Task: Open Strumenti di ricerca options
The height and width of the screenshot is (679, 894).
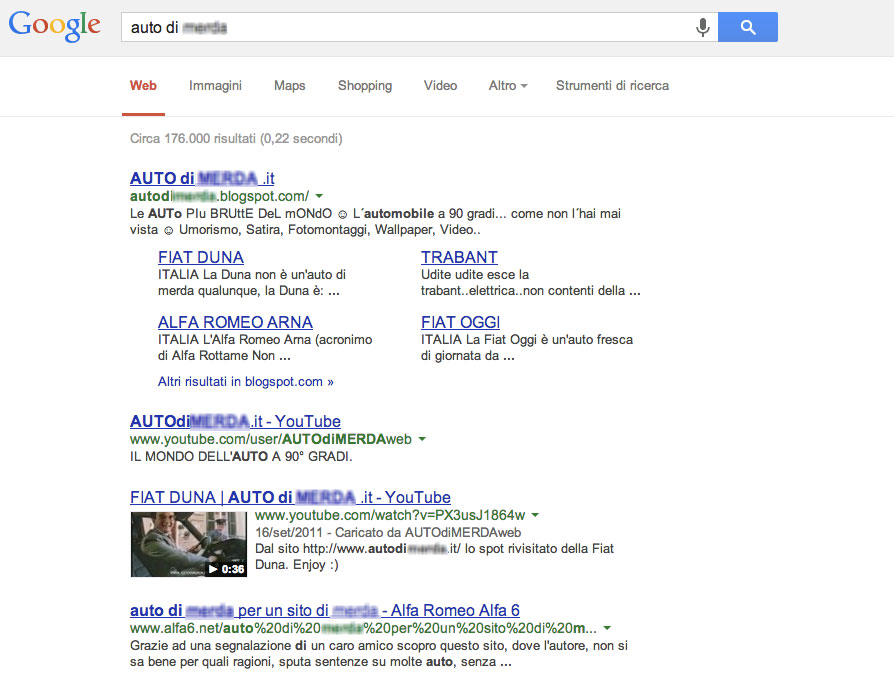Action: (x=612, y=86)
